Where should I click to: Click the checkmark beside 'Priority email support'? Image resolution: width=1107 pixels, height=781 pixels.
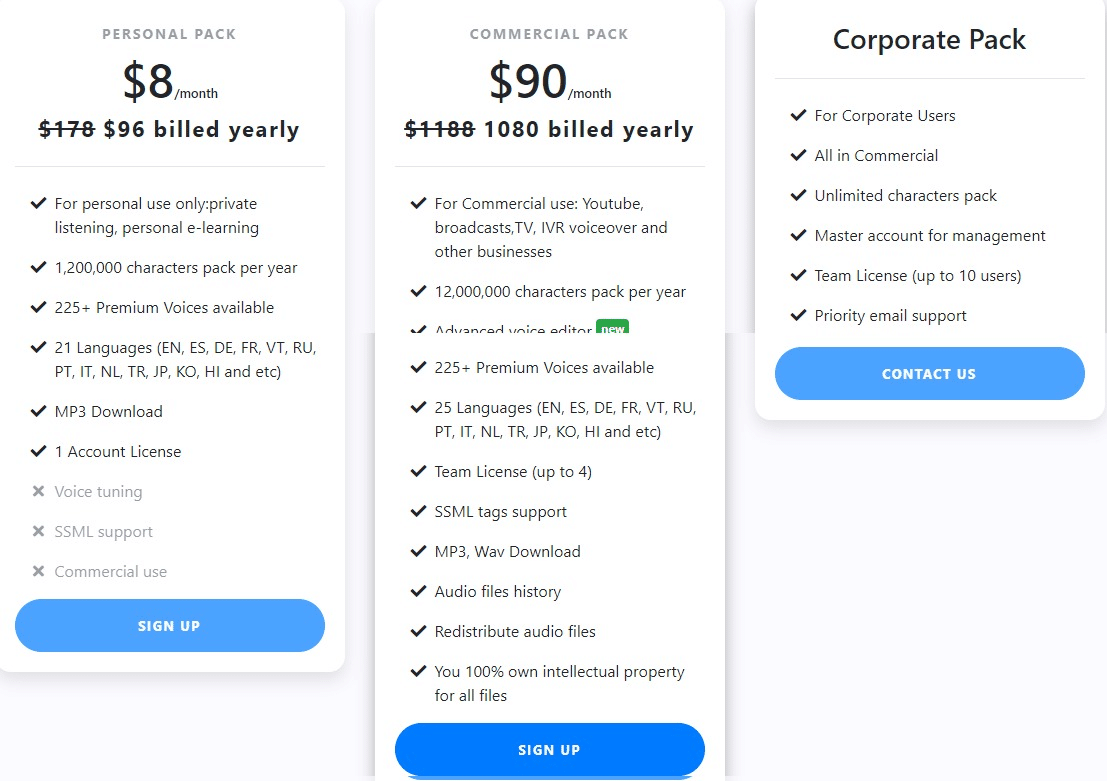pos(798,315)
